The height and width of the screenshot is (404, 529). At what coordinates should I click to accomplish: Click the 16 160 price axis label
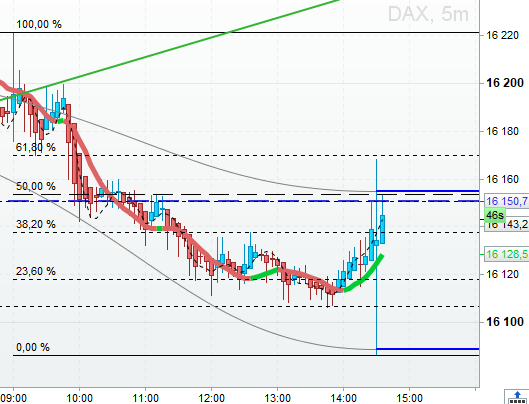(x=502, y=179)
